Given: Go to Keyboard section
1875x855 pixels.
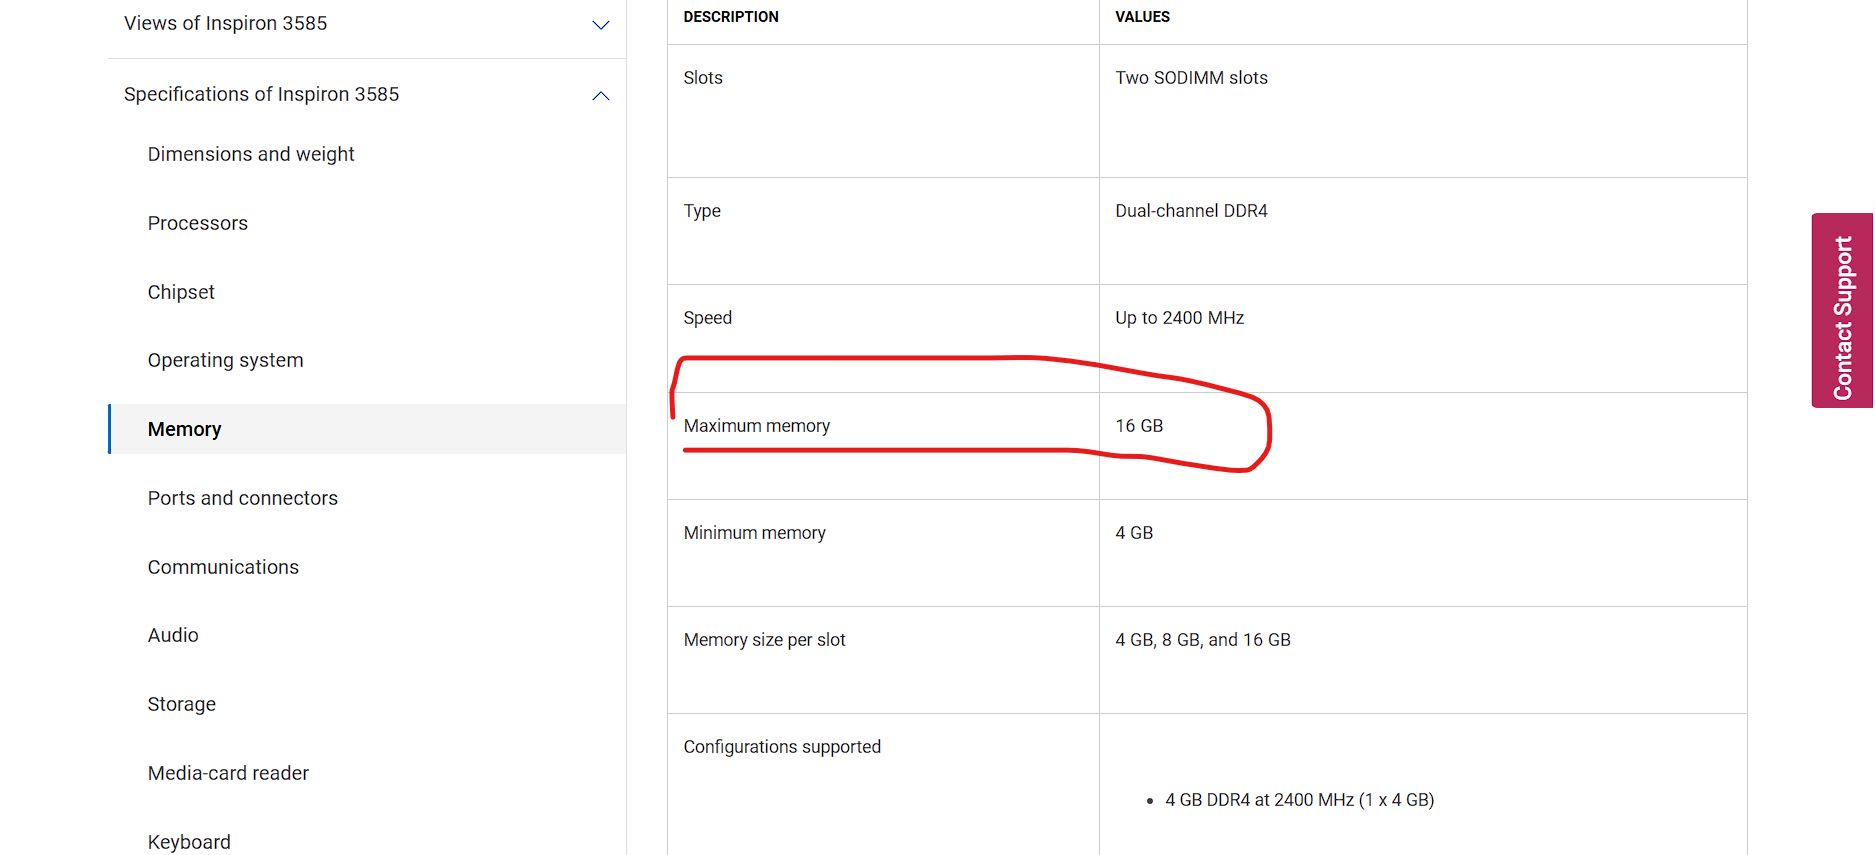Looking at the screenshot, I should tap(189, 842).
